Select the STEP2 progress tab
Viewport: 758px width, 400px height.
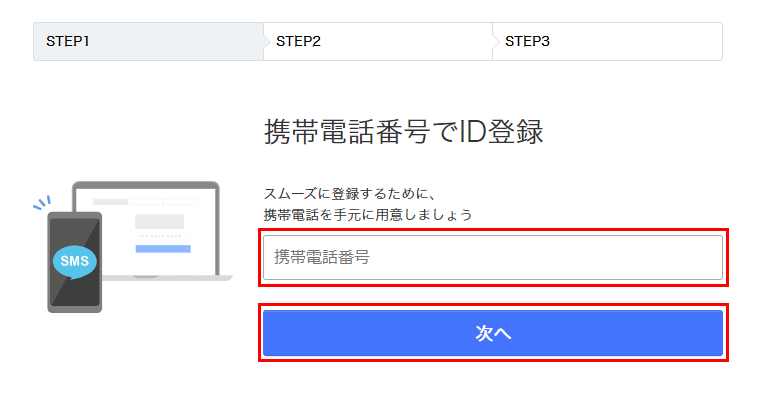tap(378, 42)
